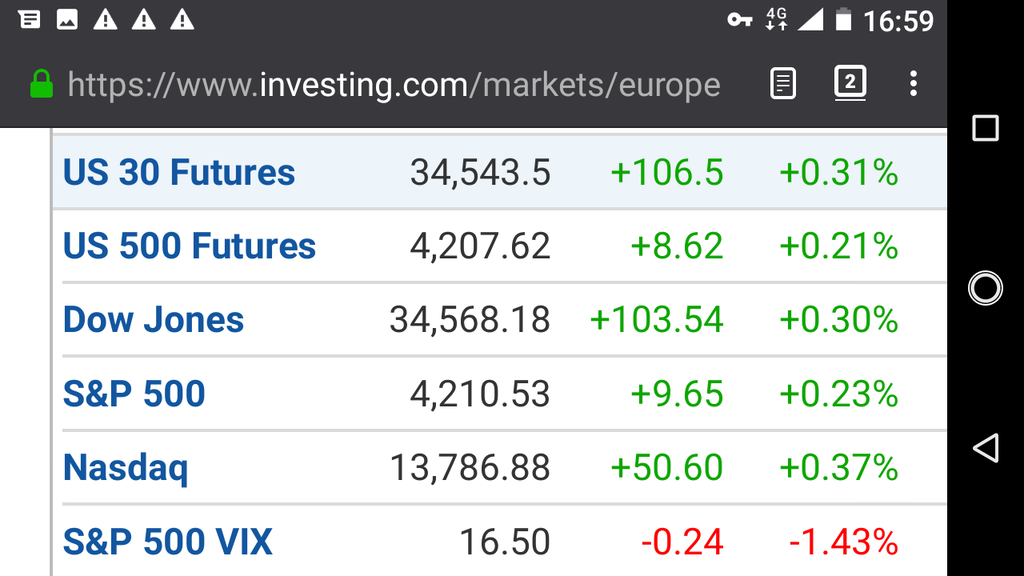Image resolution: width=1024 pixels, height=576 pixels.
Task: Open the US 30 Futures link
Action: tap(179, 172)
